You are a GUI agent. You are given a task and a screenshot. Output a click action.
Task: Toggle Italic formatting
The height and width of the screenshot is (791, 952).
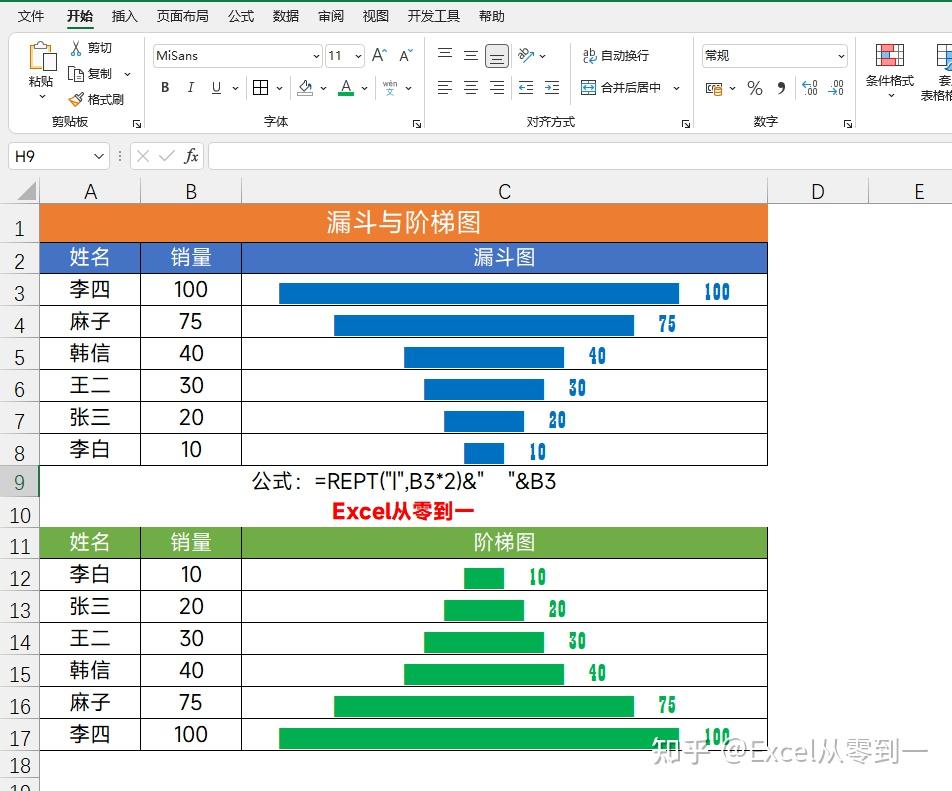[190, 87]
